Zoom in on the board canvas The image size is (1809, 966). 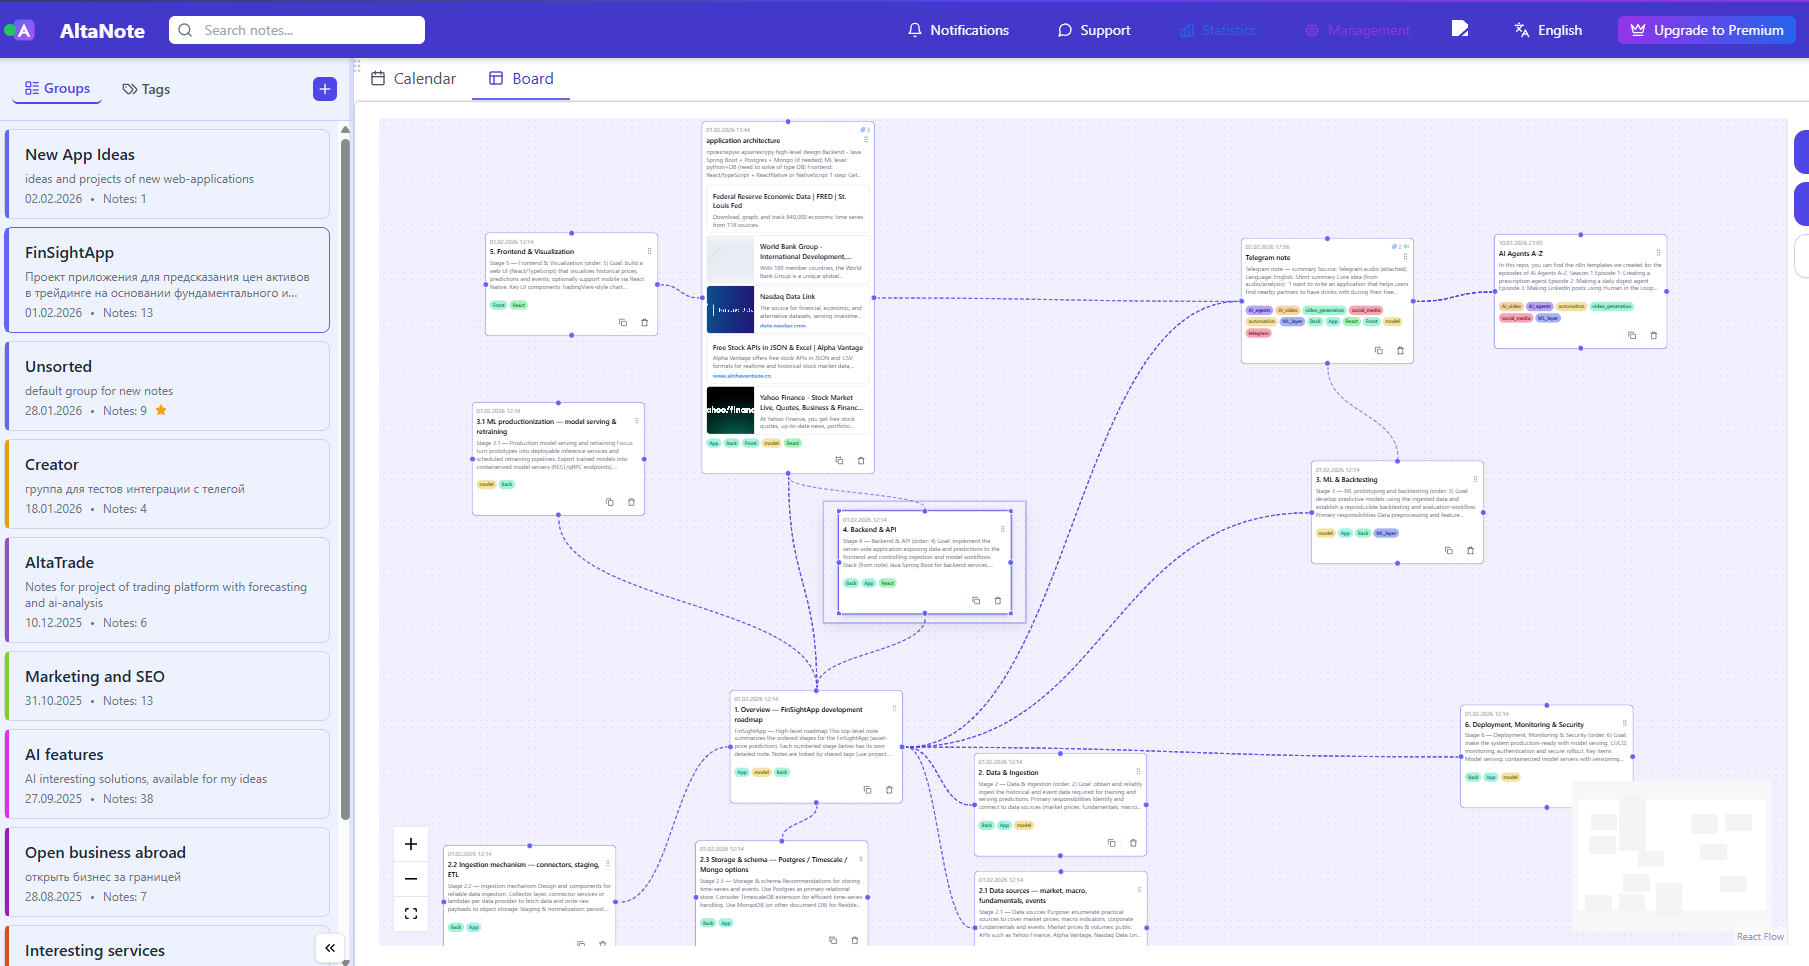click(x=410, y=843)
